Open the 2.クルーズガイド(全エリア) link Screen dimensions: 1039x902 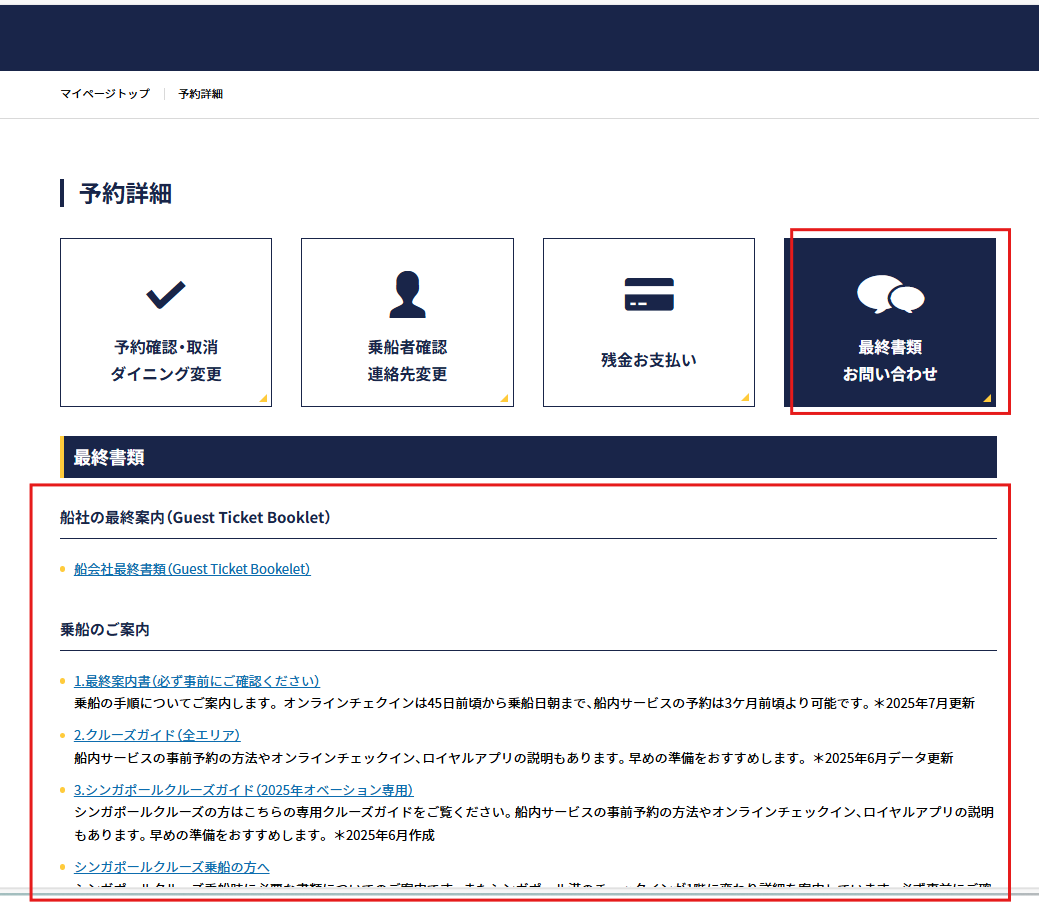[157, 735]
